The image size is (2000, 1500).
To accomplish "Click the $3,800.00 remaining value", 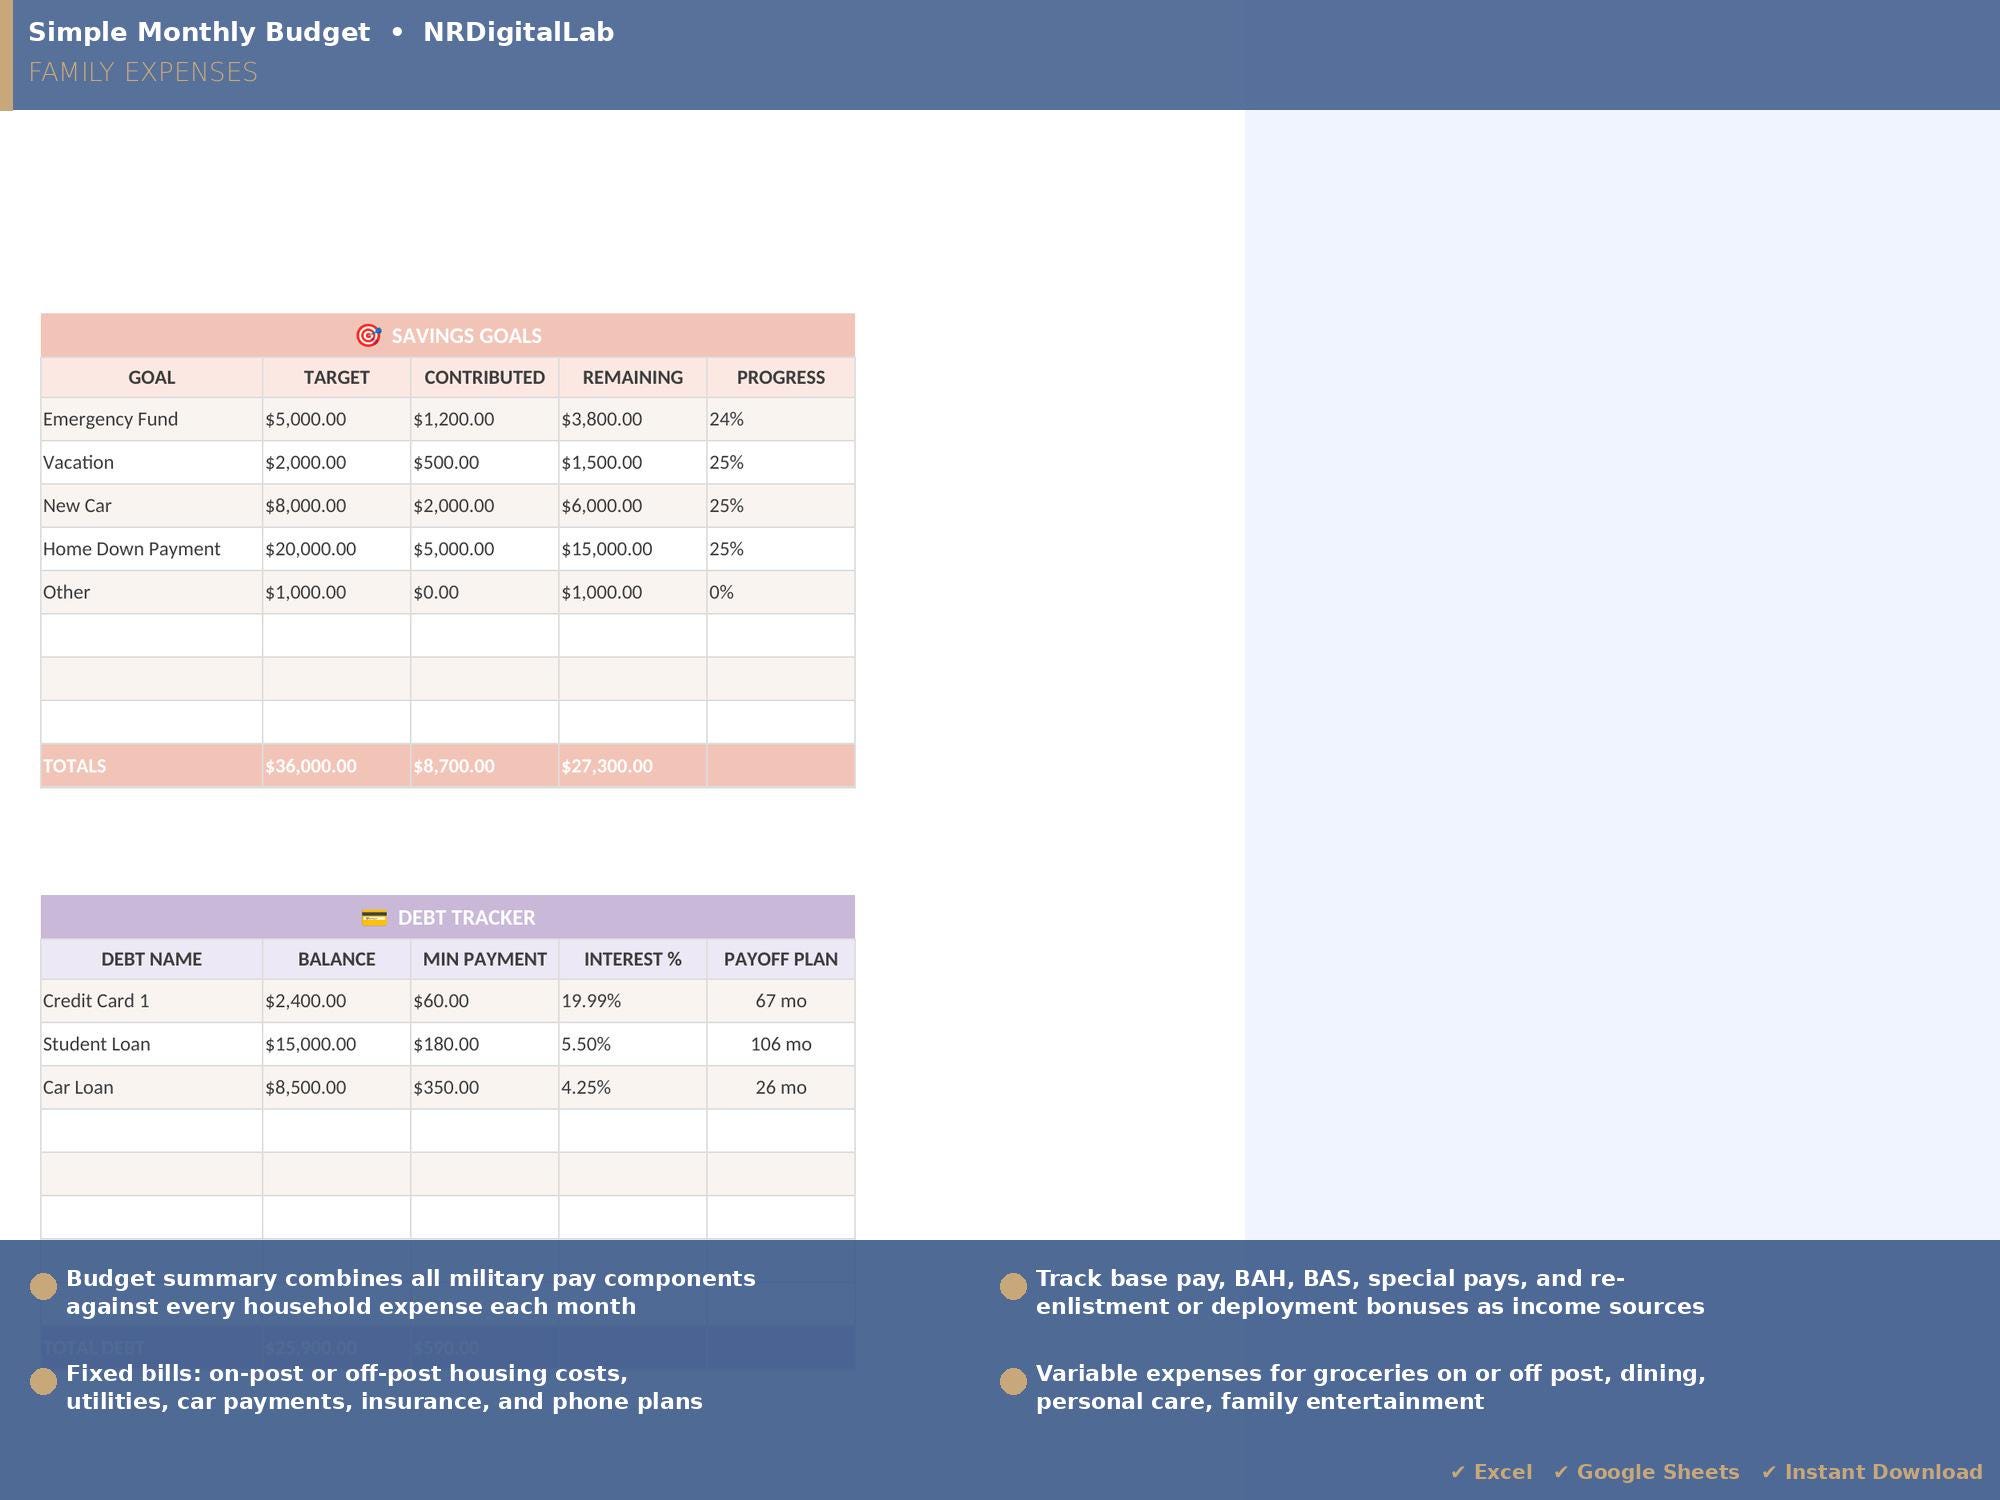I will click(x=633, y=419).
